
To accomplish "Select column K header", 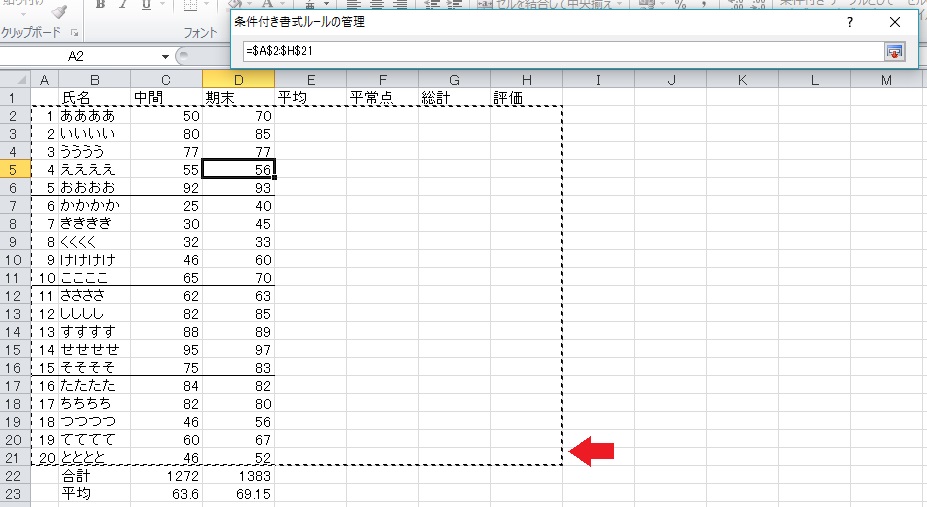I will coord(743,80).
